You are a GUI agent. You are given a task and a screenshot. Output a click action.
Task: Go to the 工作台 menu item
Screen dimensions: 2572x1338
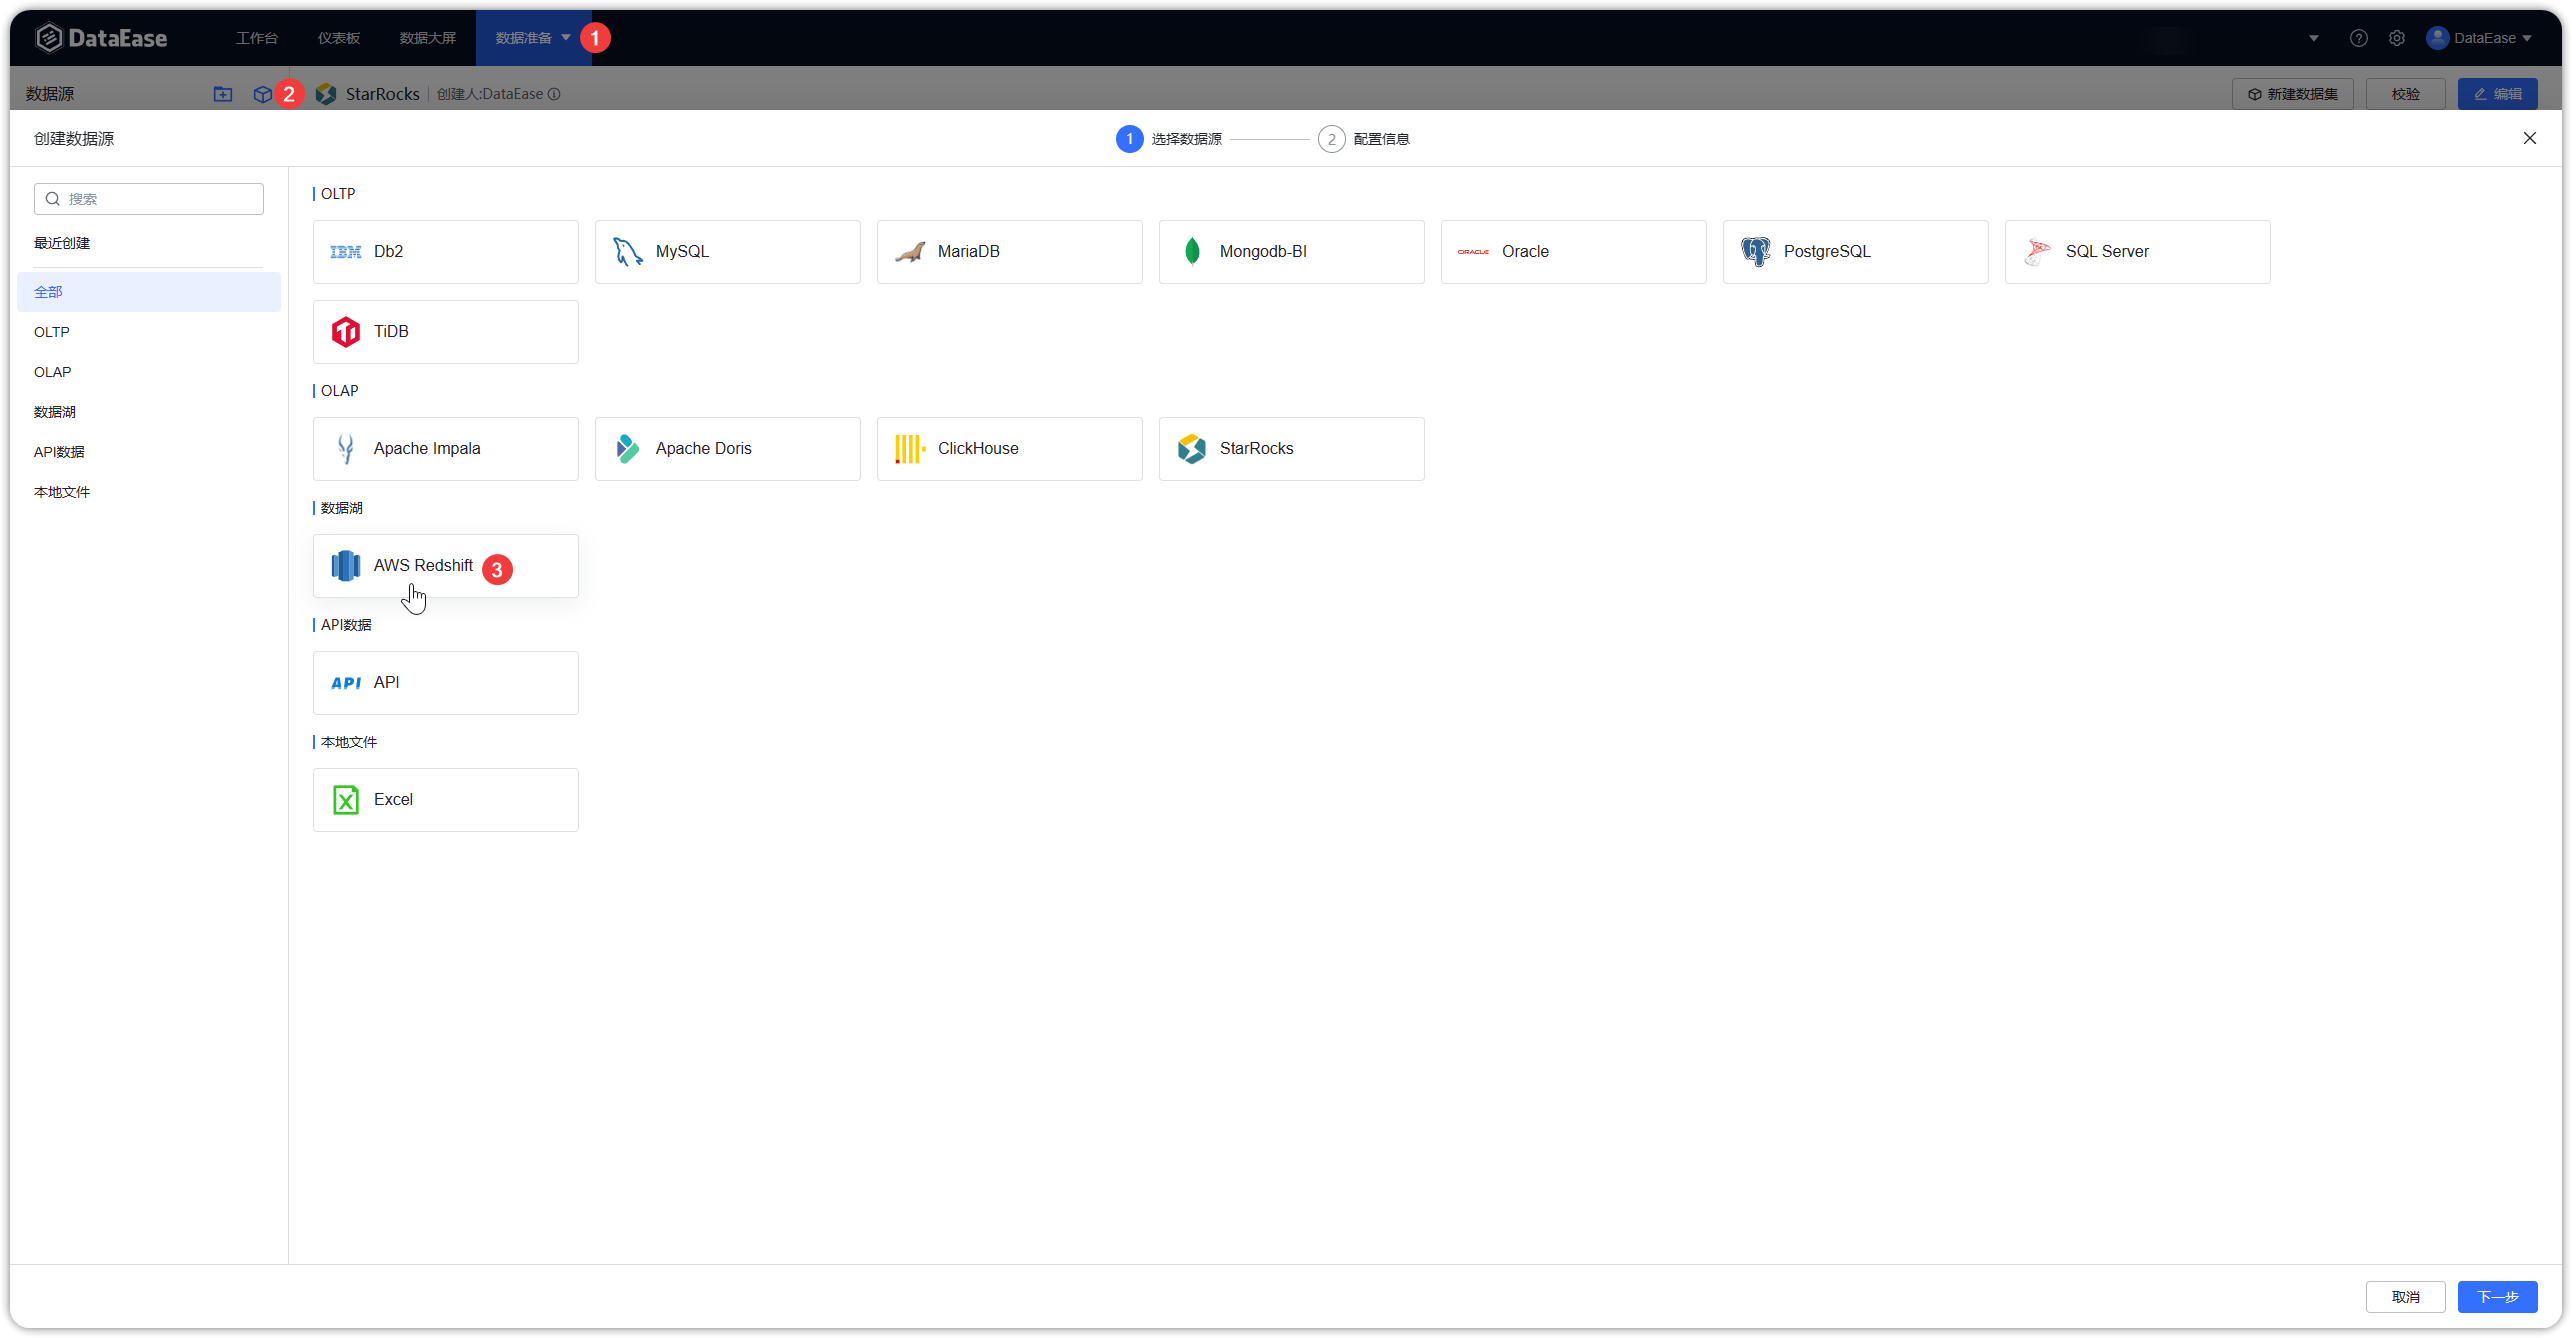click(257, 37)
